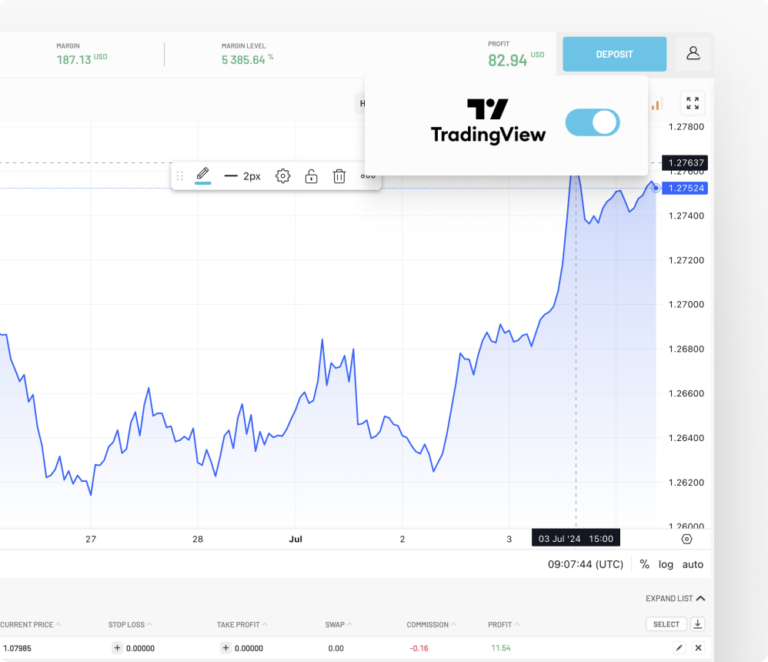Open the orange bar chart indicator icon
768x662 pixels.
click(x=656, y=104)
